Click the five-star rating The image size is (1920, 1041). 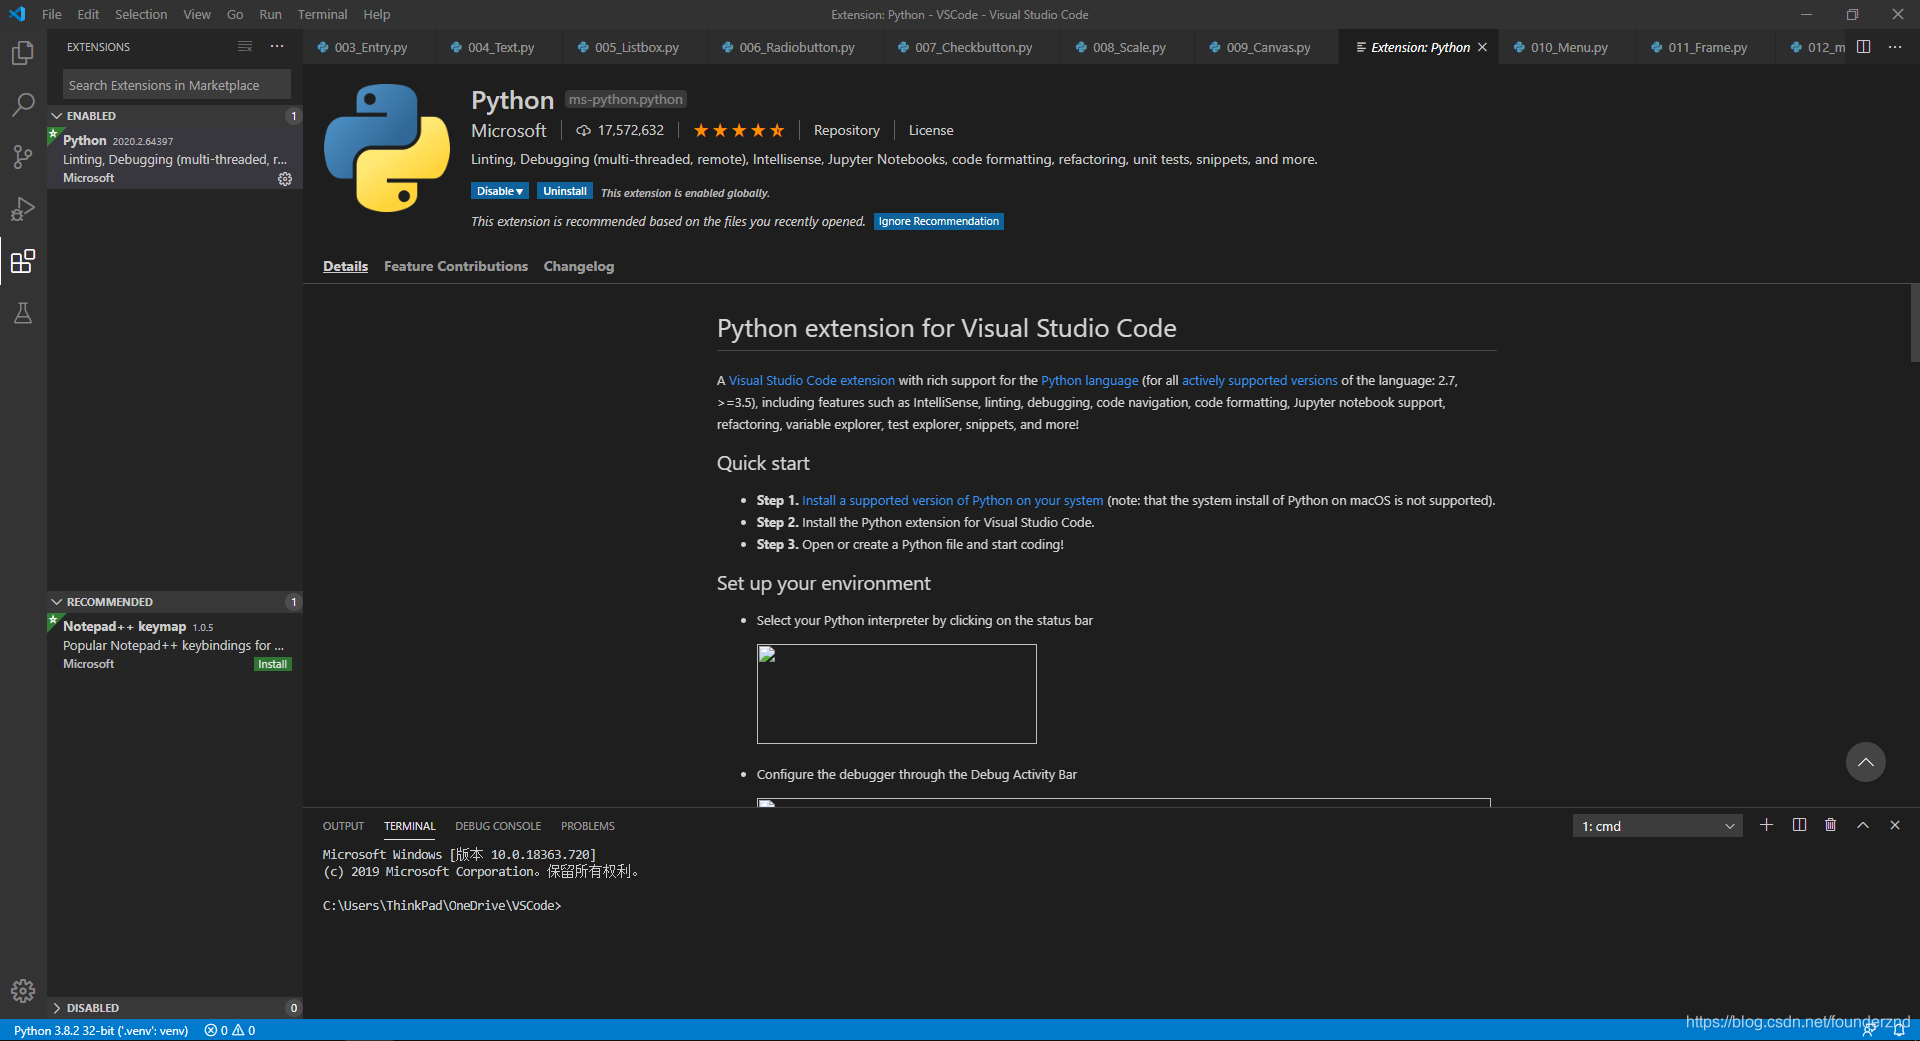coord(739,130)
